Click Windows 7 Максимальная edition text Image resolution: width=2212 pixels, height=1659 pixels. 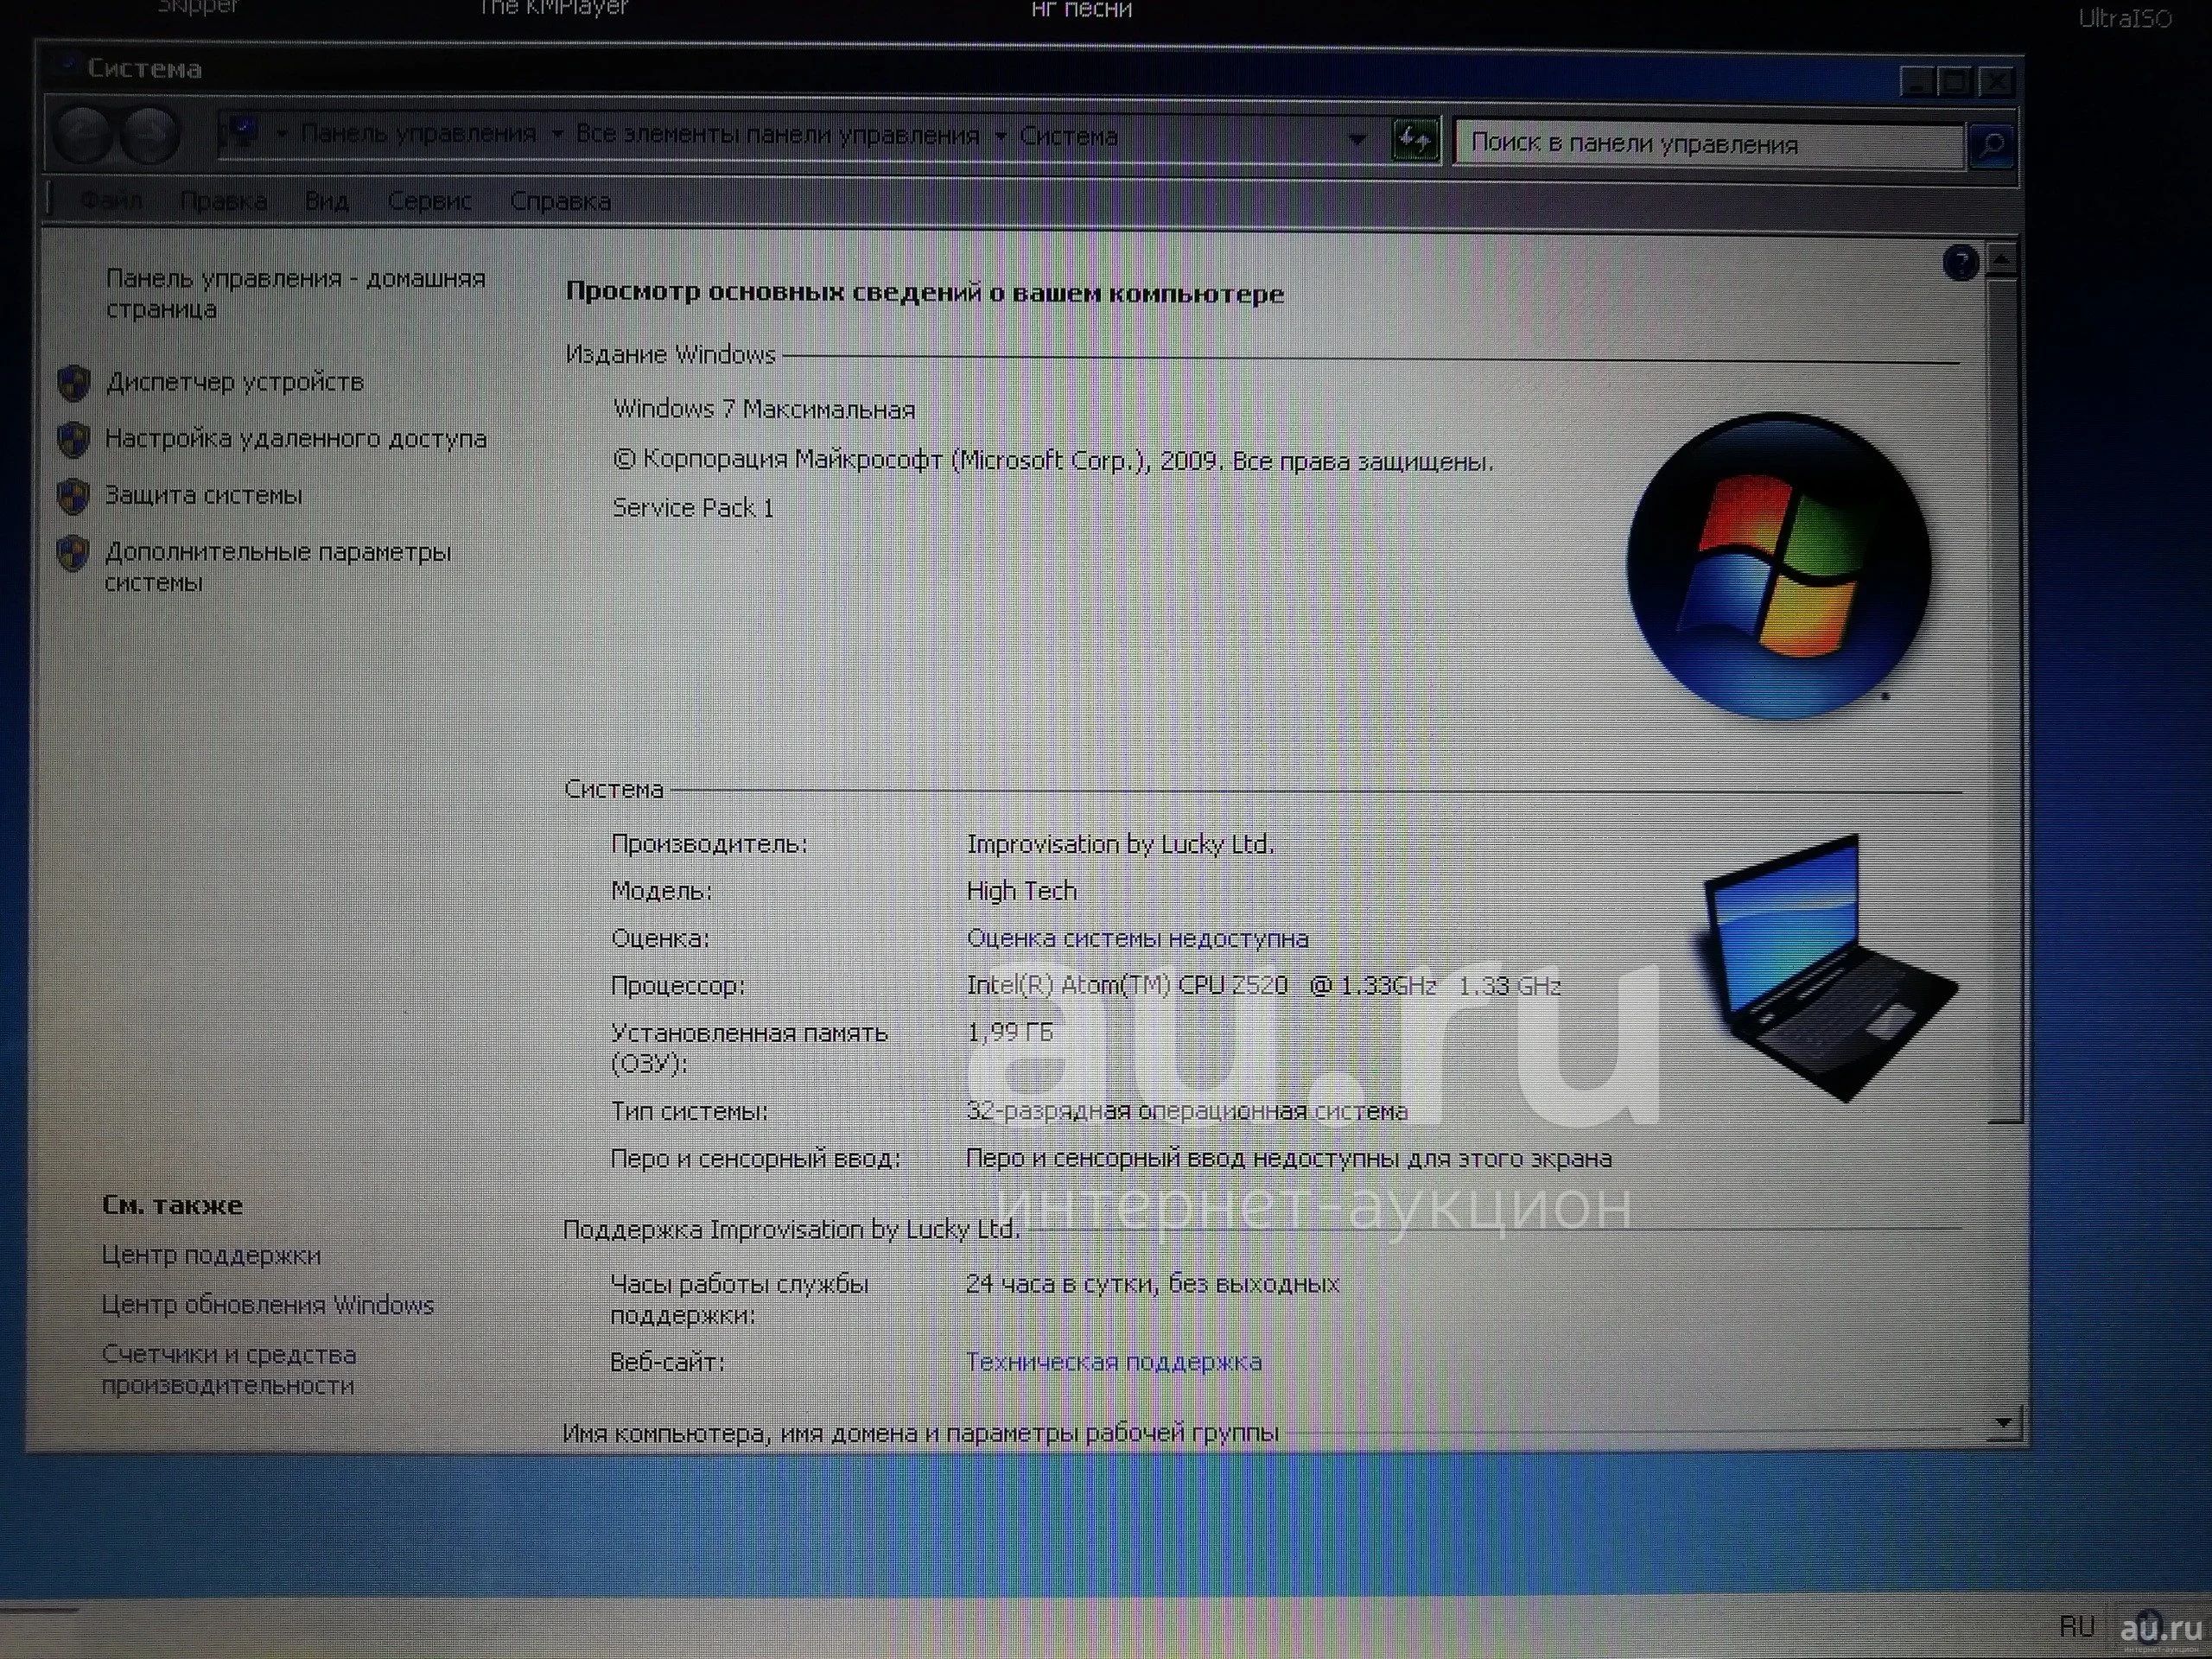pos(764,409)
